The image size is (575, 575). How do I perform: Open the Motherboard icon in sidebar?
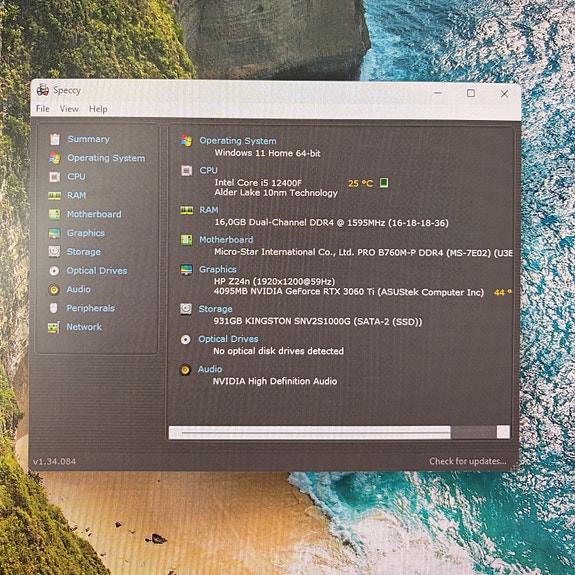54,214
